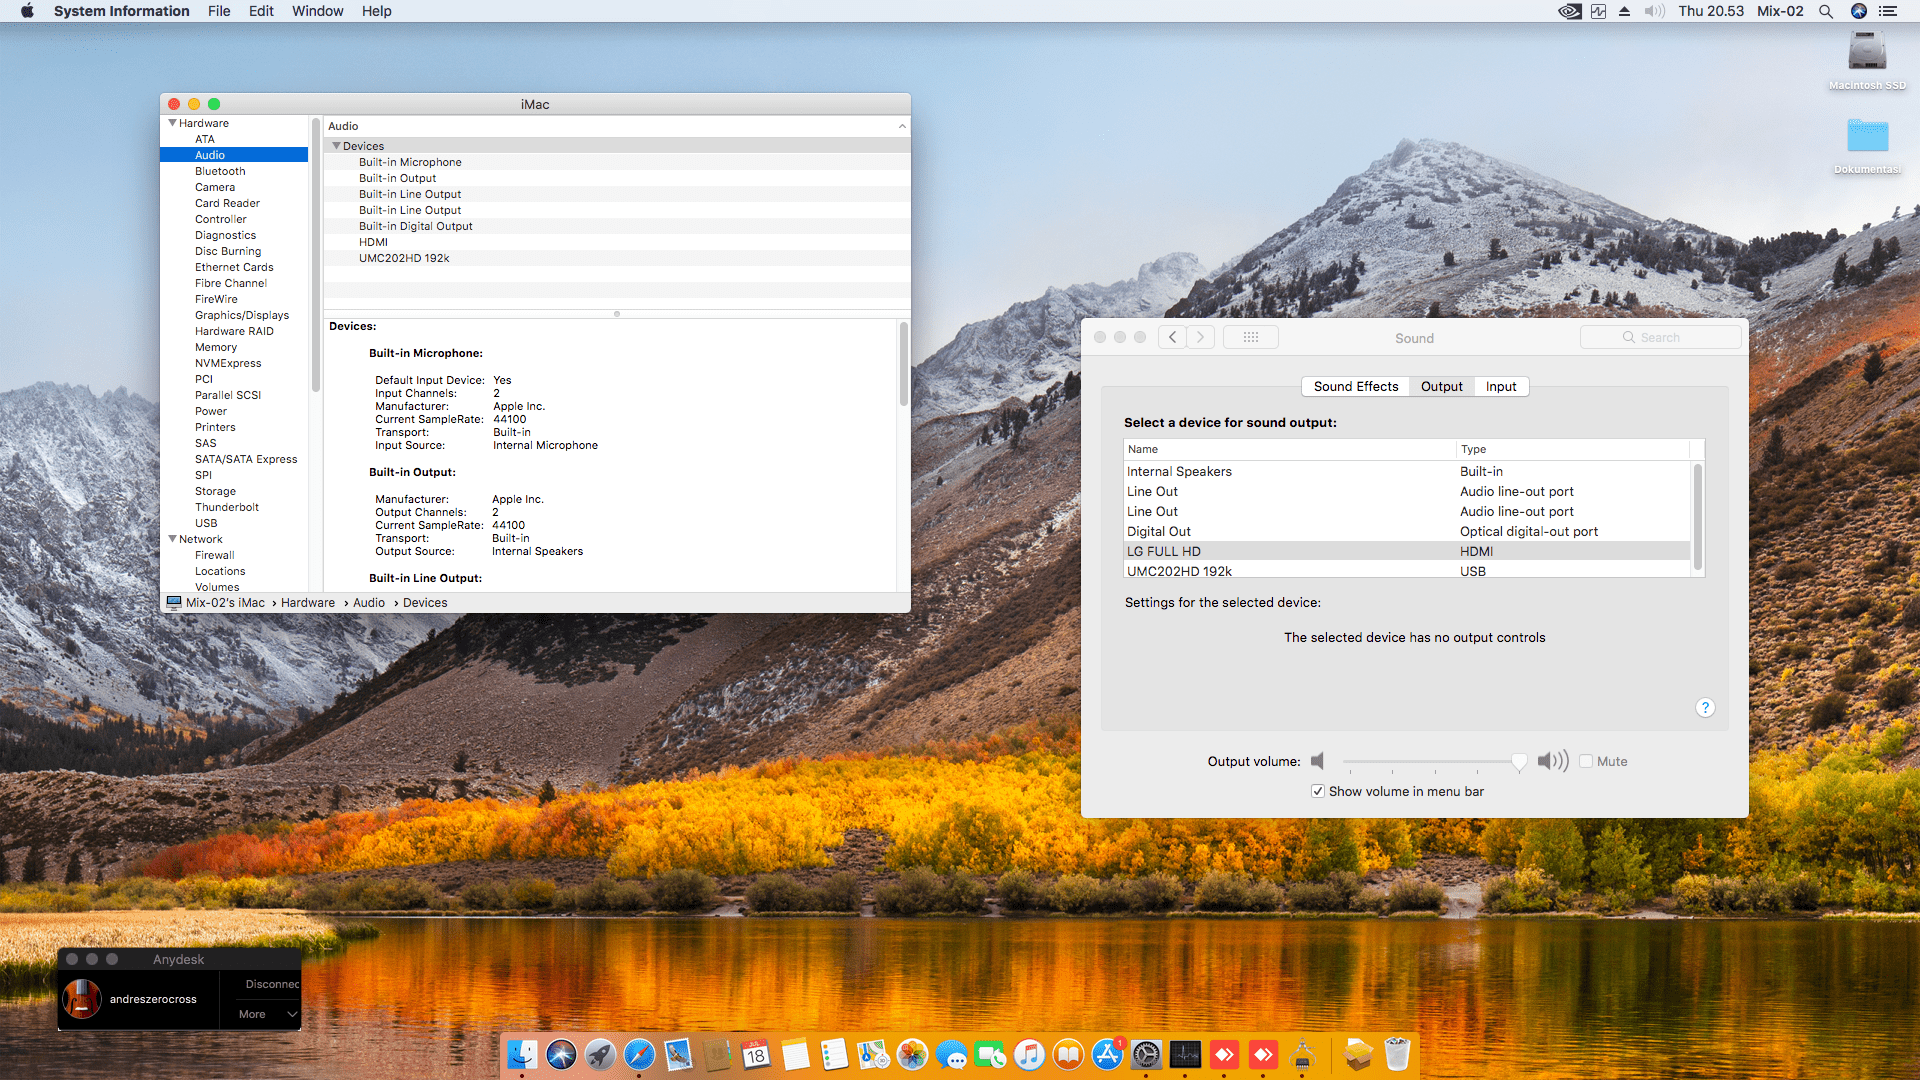The width and height of the screenshot is (1920, 1080).
Task: Adjust the Output volume slider
Action: 1518,762
